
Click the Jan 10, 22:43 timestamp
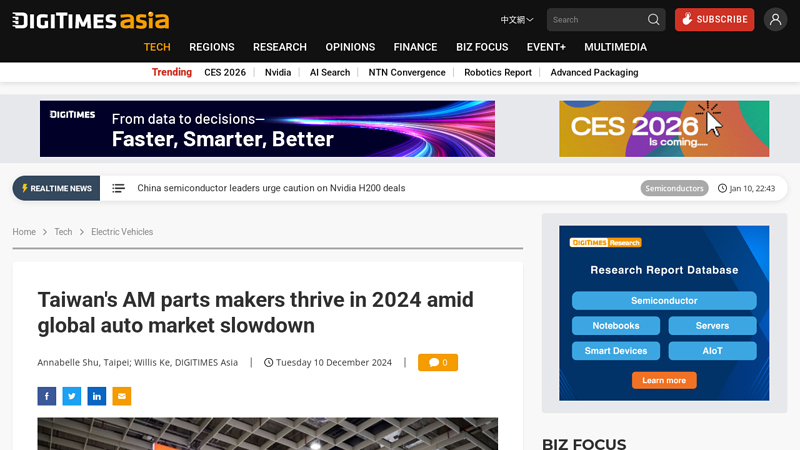pyautogui.click(x=752, y=188)
